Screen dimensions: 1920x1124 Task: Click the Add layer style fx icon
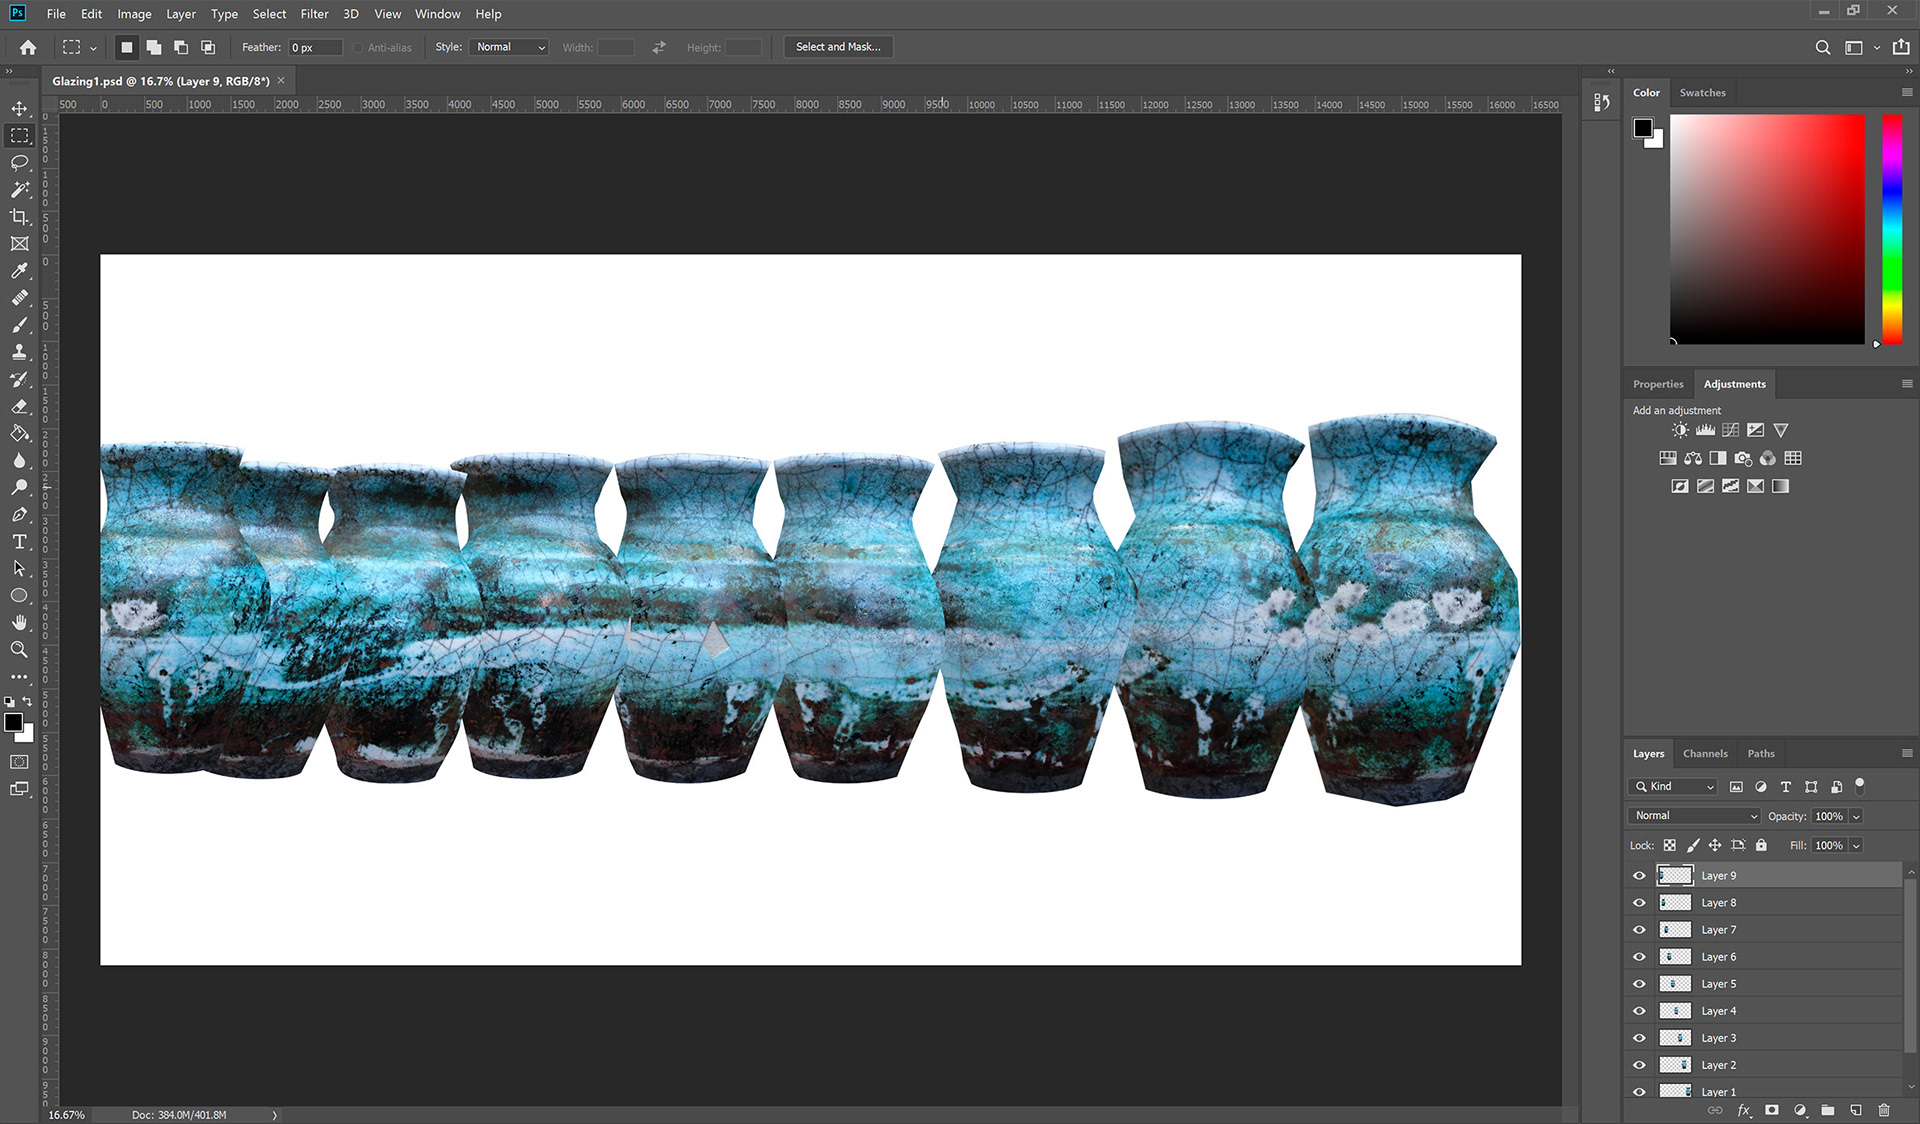pos(1744,1110)
